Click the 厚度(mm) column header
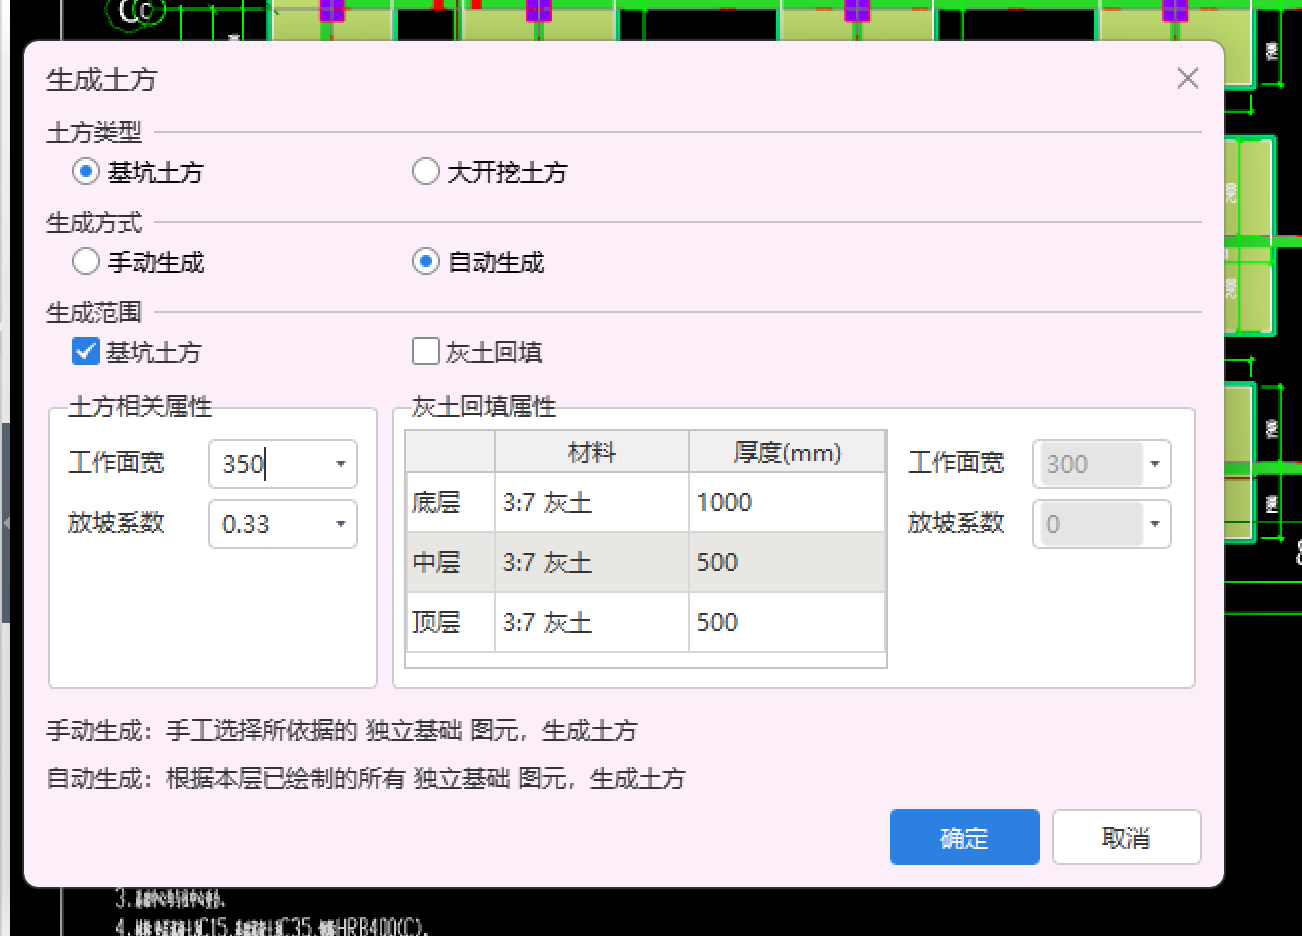The width and height of the screenshot is (1302, 936). [787, 452]
